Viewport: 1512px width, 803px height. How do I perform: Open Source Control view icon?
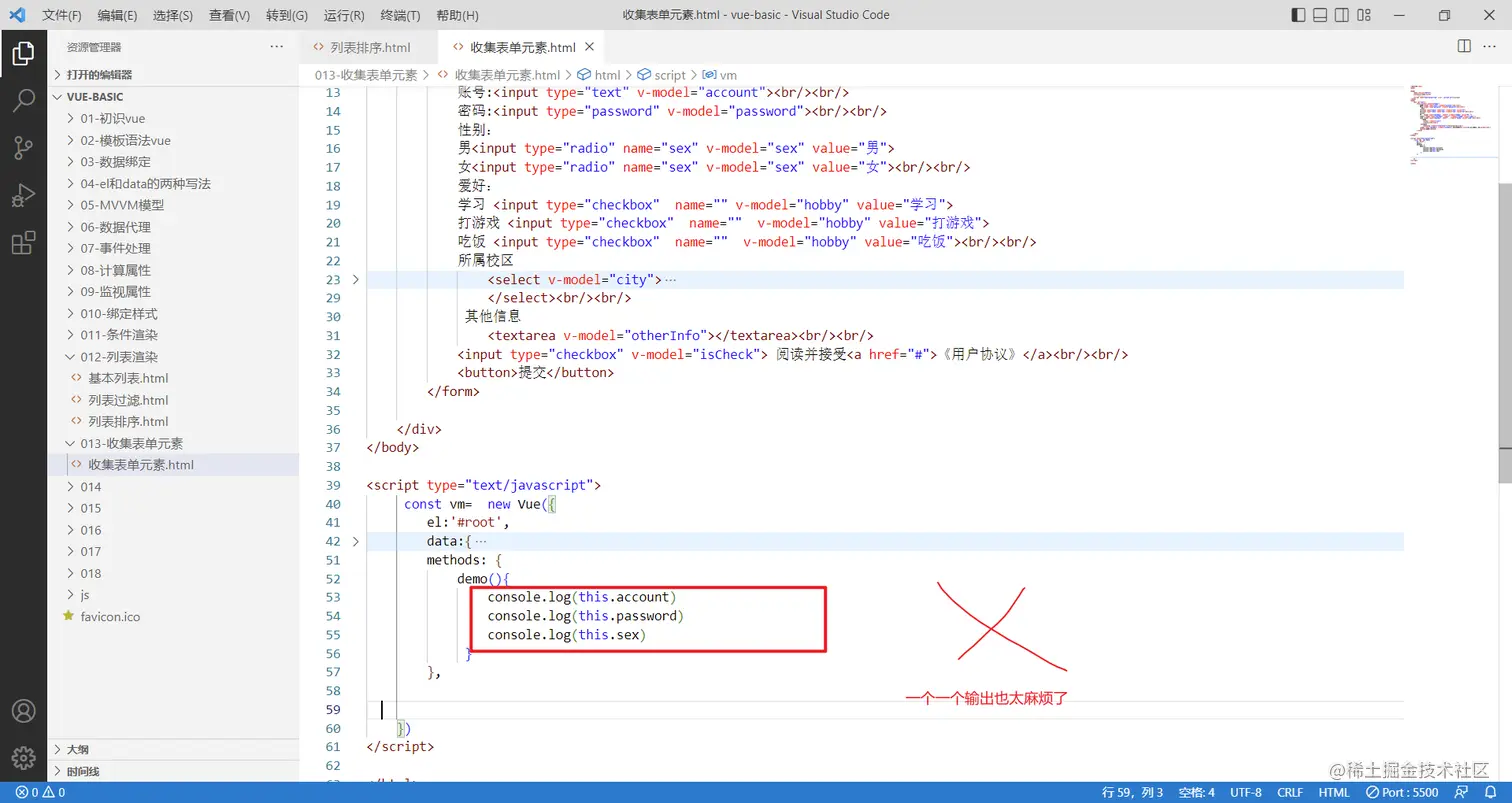click(x=23, y=148)
